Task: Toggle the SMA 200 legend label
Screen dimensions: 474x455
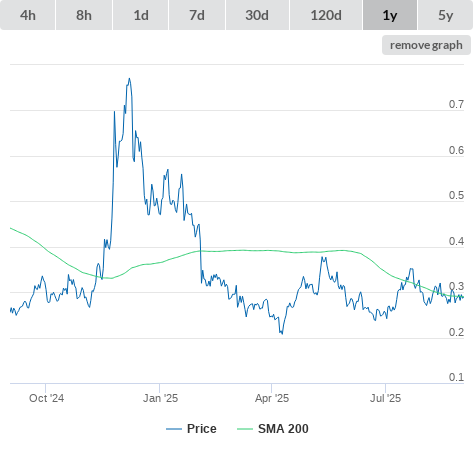Action: pyautogui.click(x=283, y=429)
